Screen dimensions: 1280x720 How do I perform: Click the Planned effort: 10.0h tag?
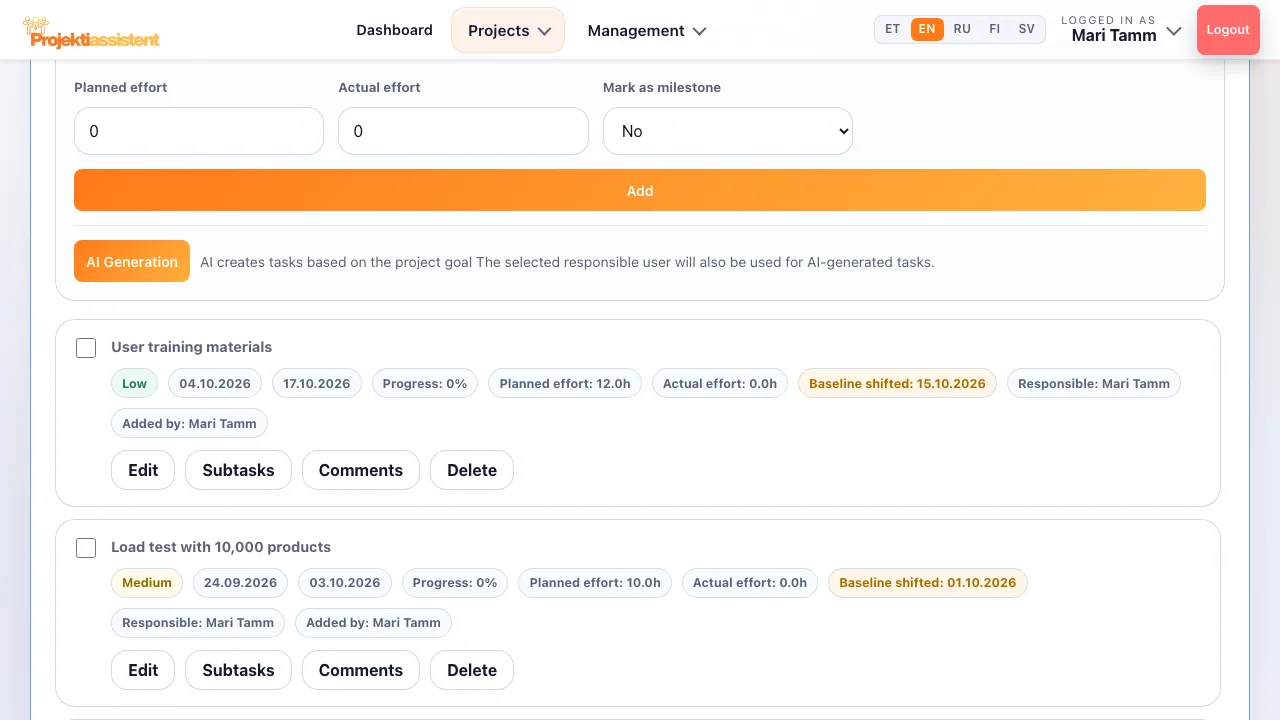[x=595, y=582]
